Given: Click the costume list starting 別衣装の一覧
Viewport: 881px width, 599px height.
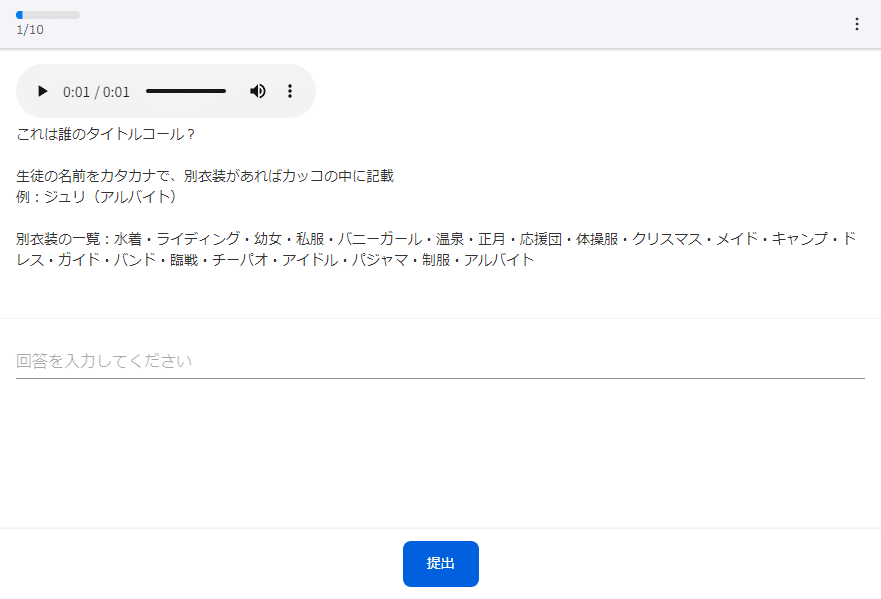Looking at the screenshot, I should 436,249.
